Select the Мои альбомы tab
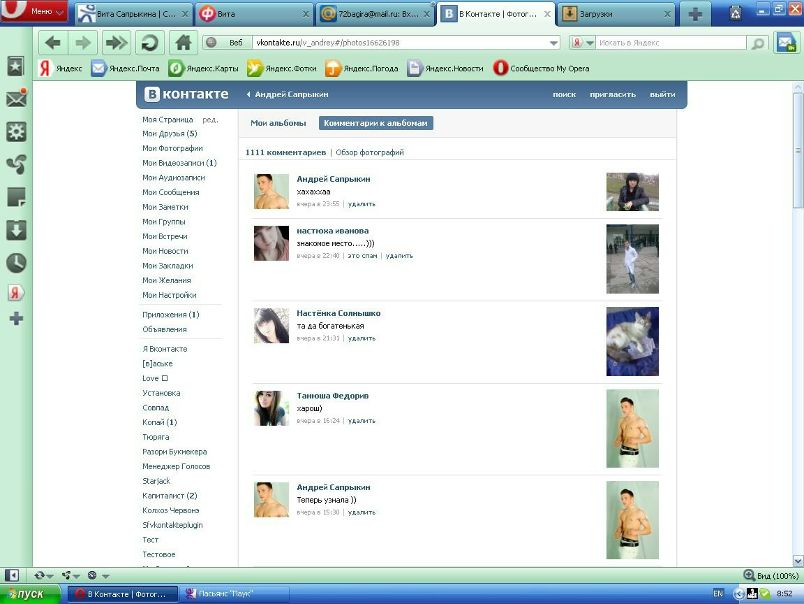This screenshot has width=804, height=604. click(278, 123)
